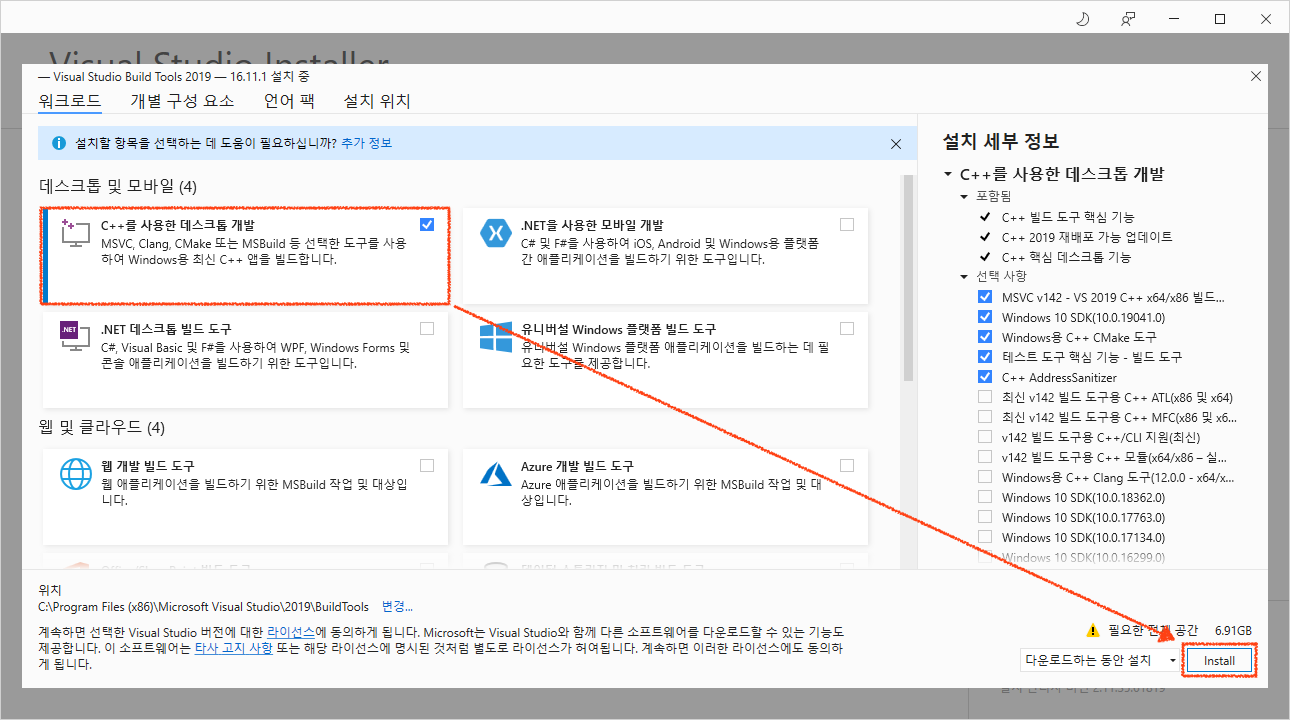
Task: Collapse the C++를 사용한 데스크톱 개발 details section
Action: (948, 174)
